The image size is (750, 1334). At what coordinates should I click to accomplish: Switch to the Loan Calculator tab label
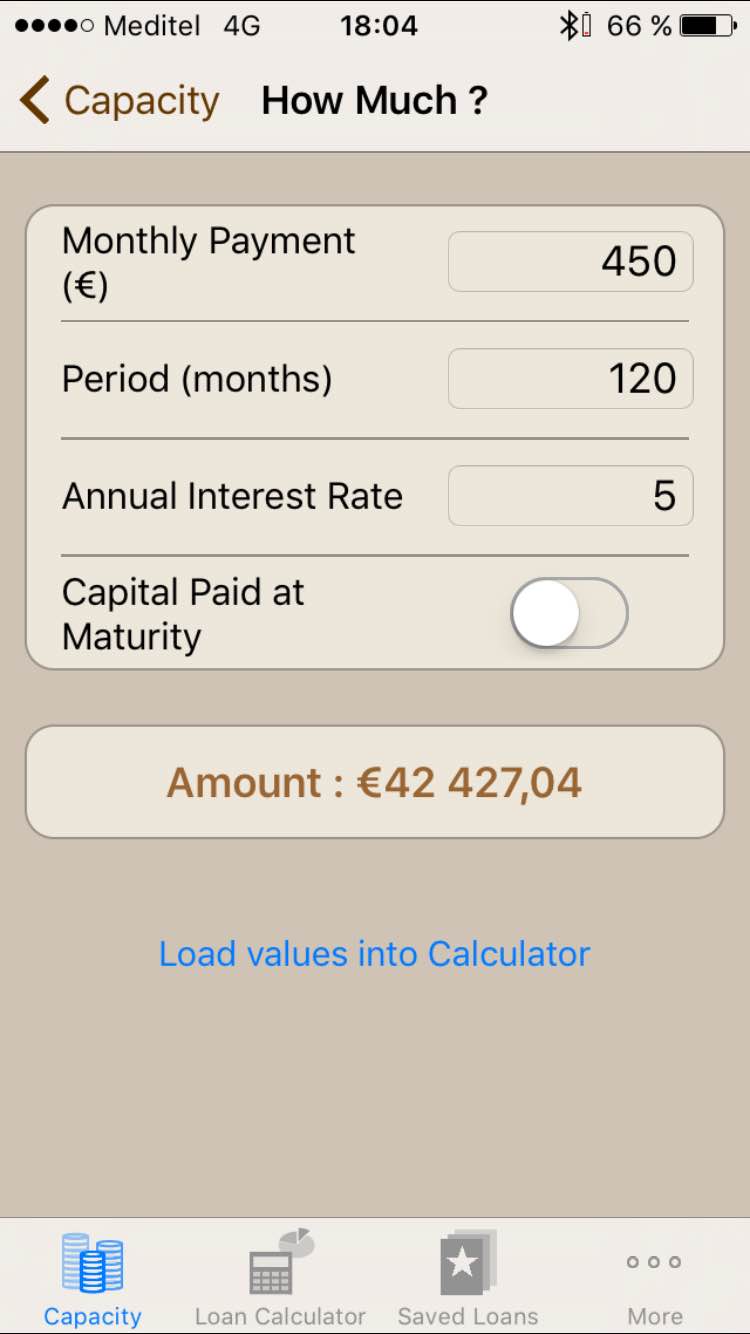[280, 1316]
